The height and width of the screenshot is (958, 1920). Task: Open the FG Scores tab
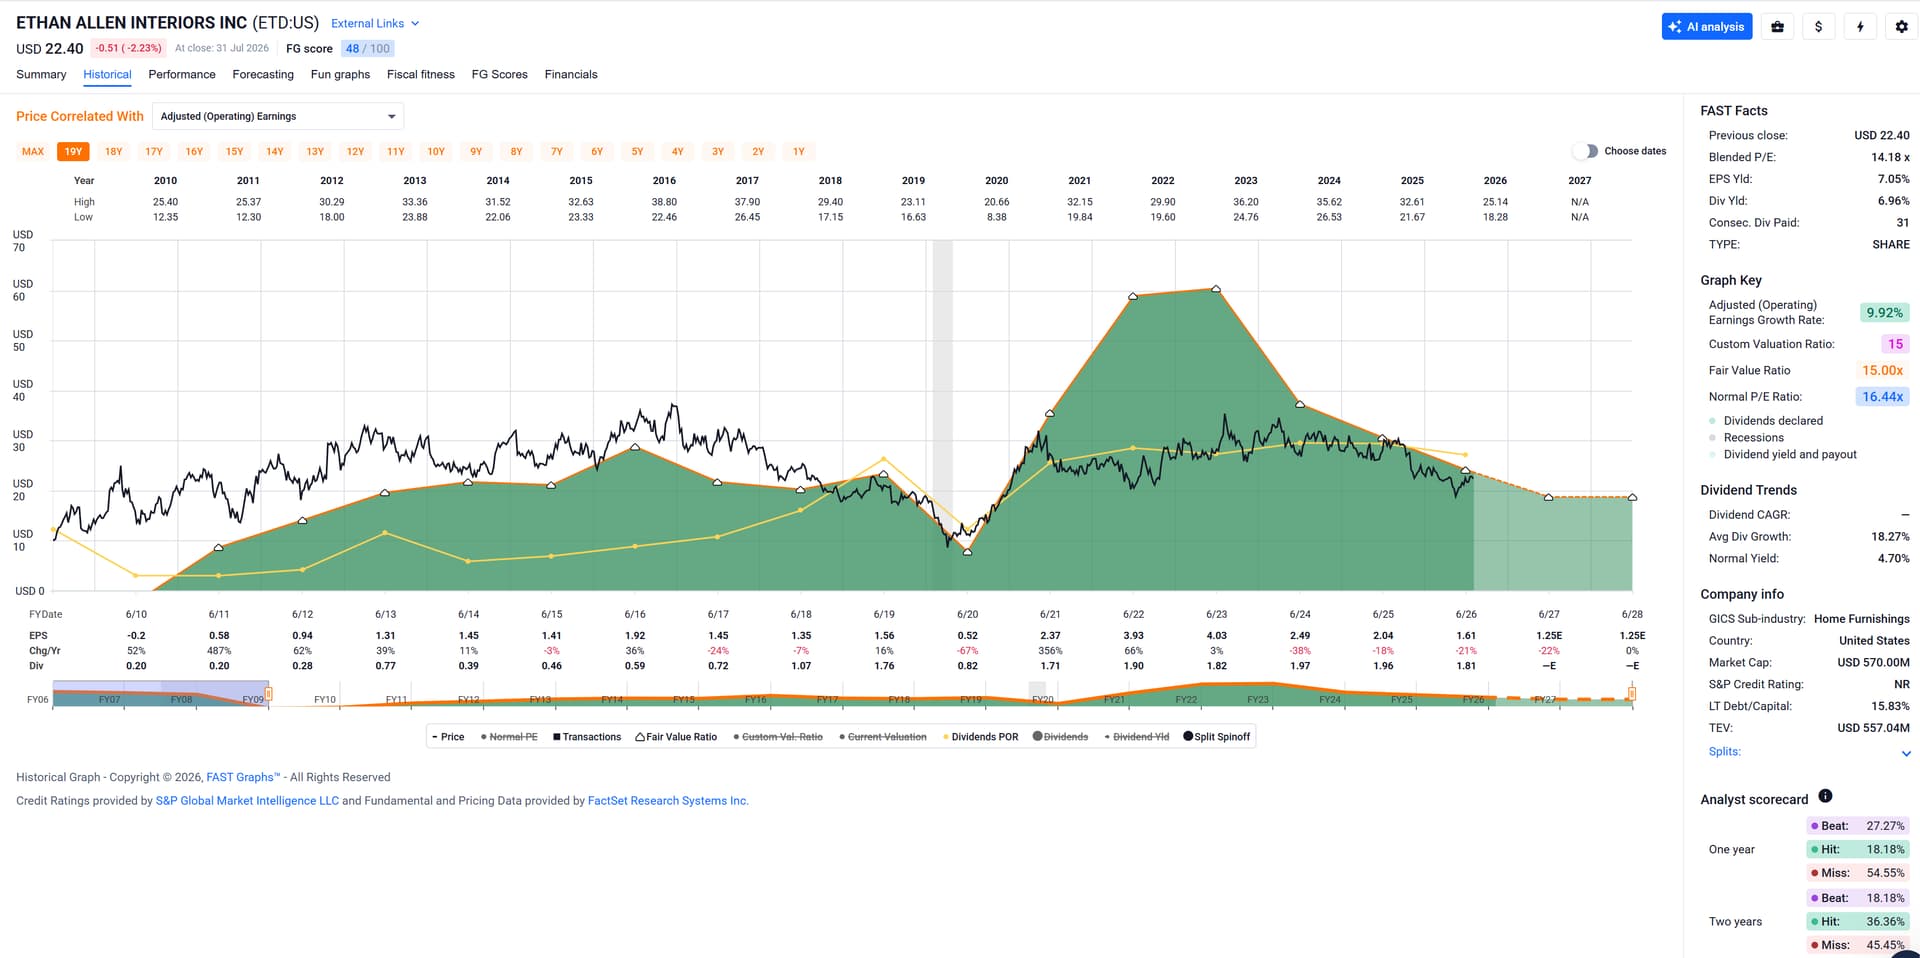coord(500,74)
